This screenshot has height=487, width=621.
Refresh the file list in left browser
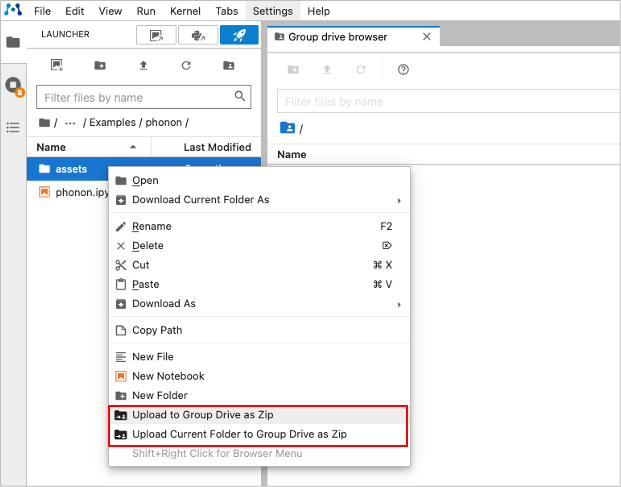(186, 66)
